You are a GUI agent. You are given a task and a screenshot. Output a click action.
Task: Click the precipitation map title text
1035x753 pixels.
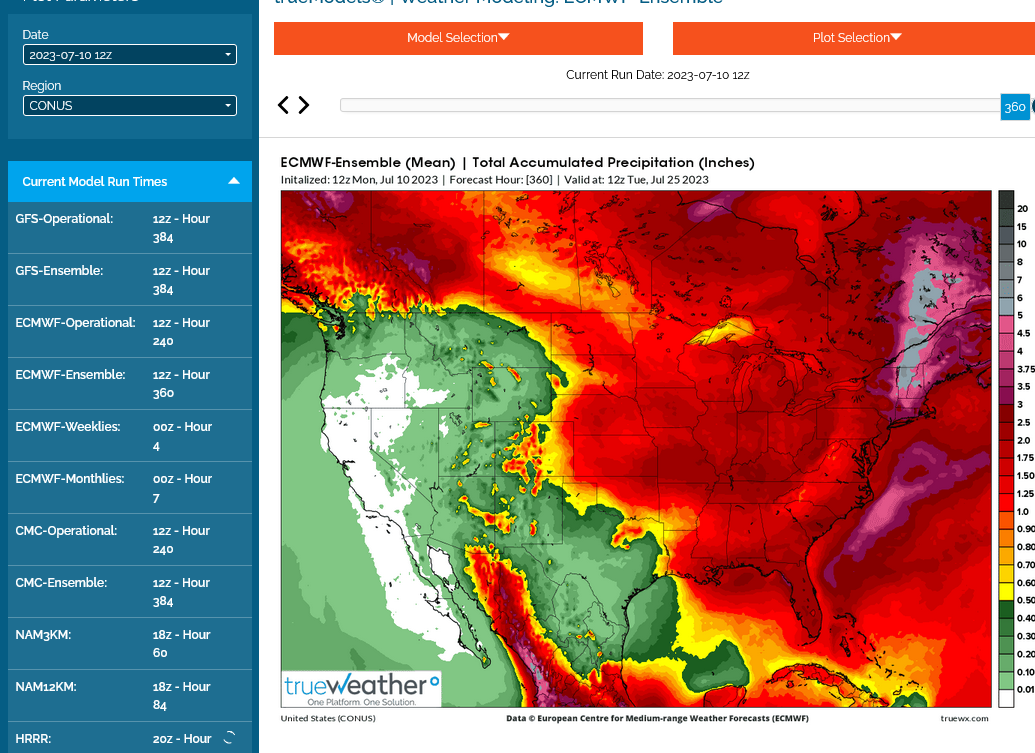coord(518,162)
